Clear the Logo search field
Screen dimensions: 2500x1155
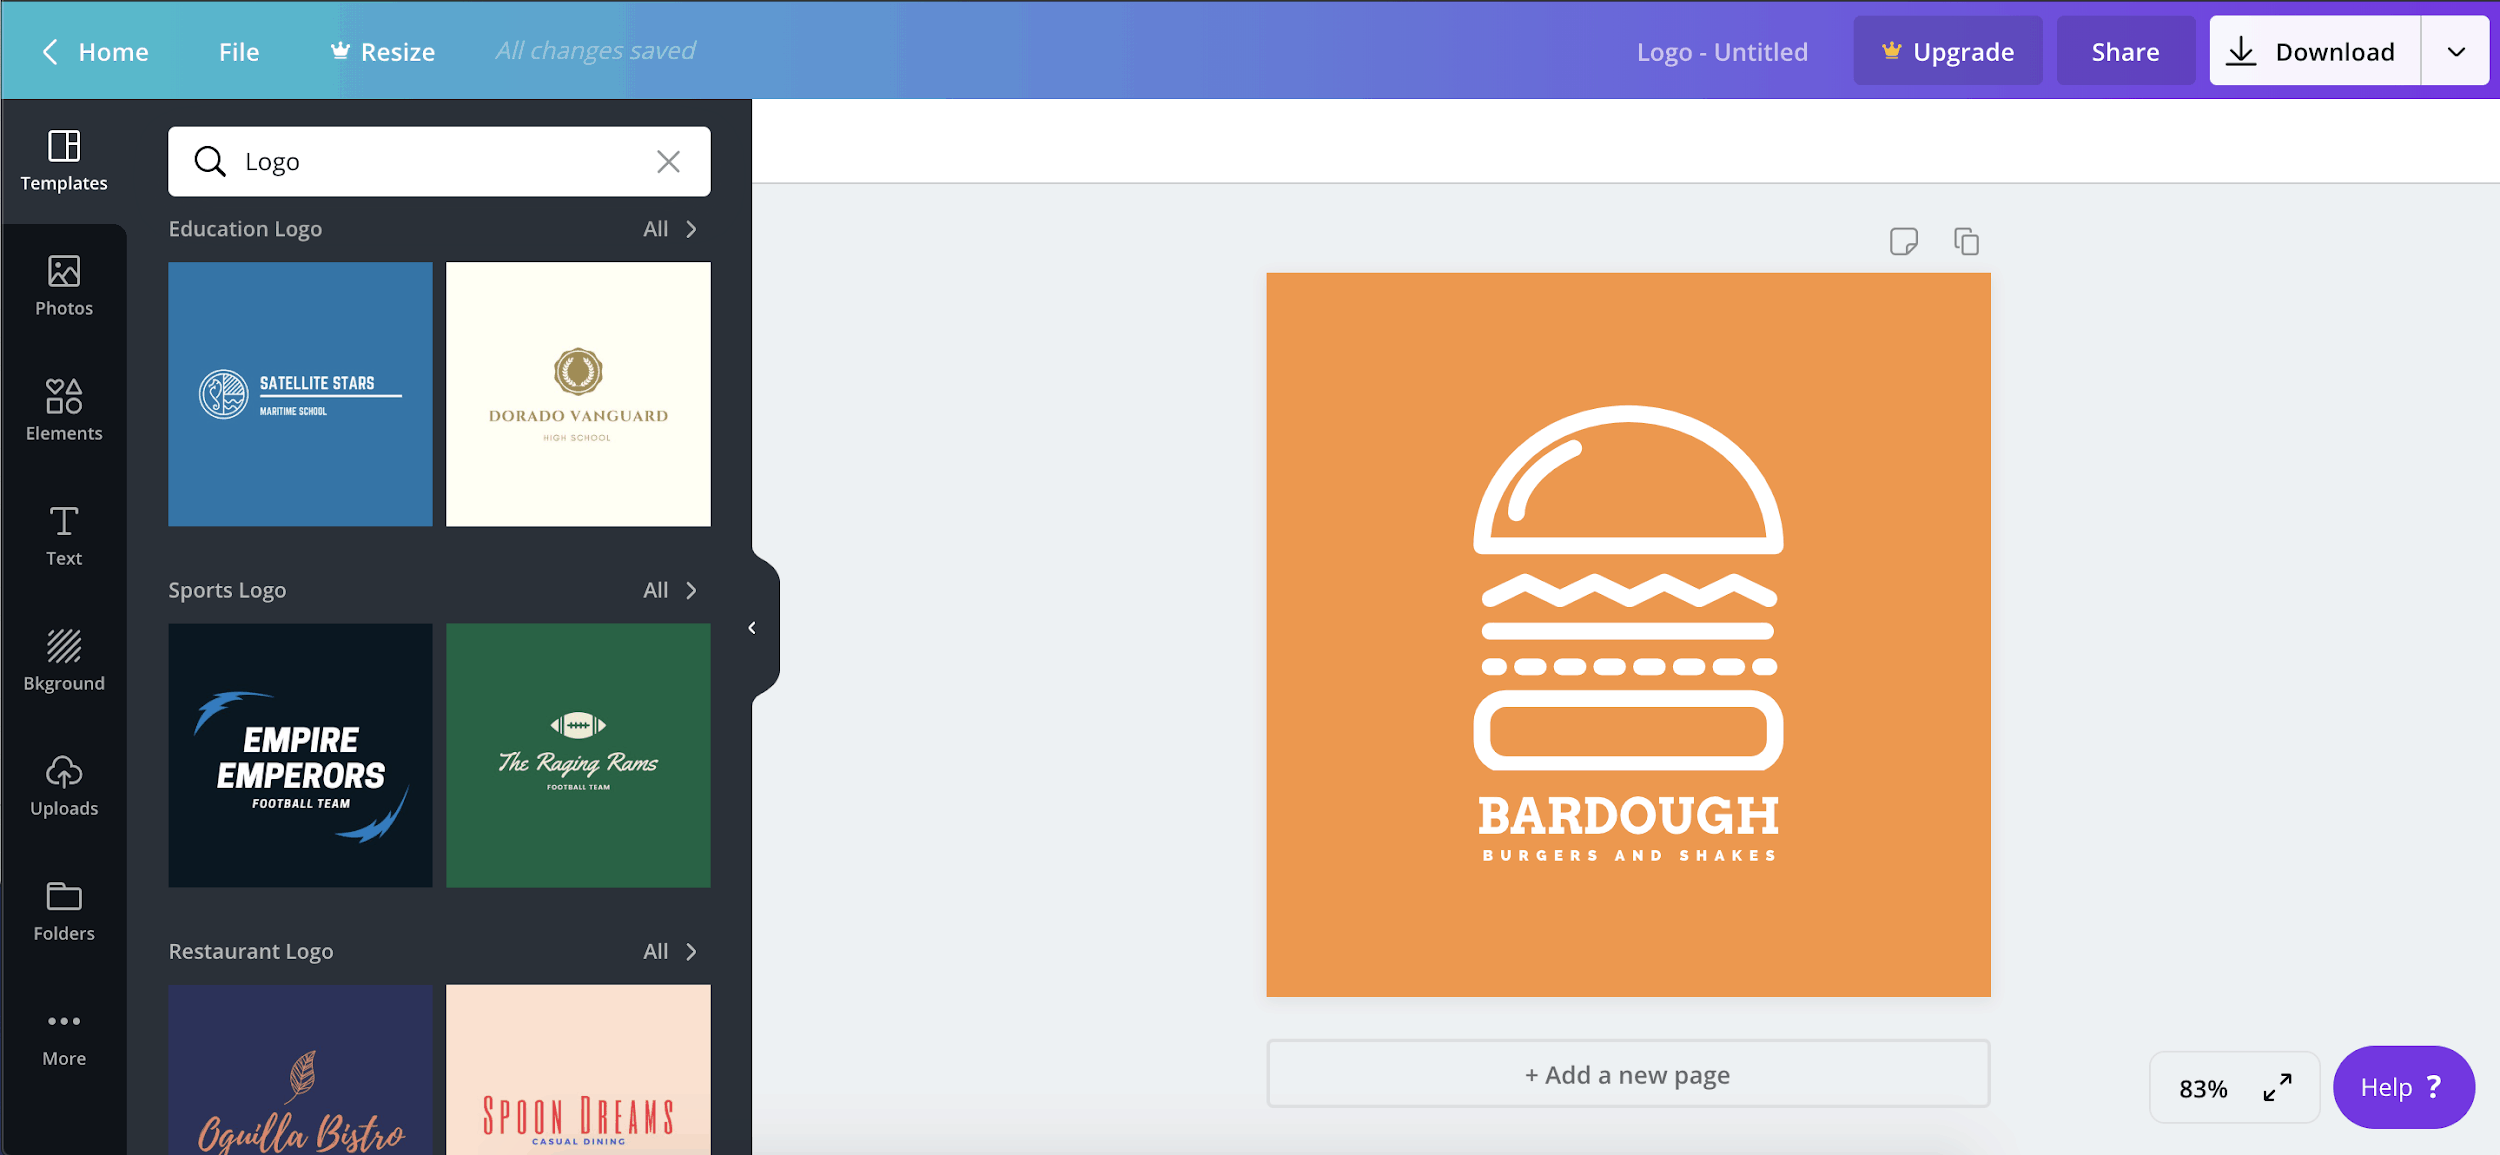668,160
